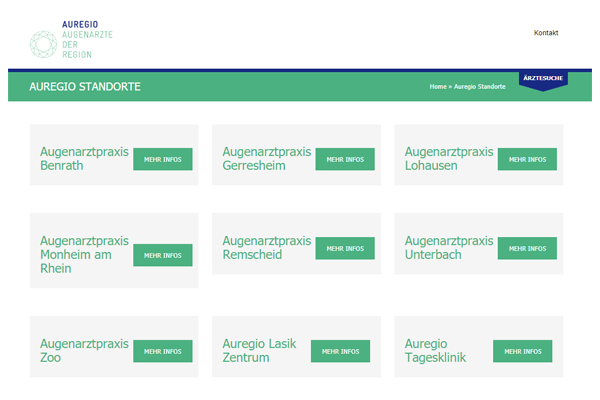Click the Auregio diamond logo icon
The image size is (600, 400).
[x=43, y=44]
